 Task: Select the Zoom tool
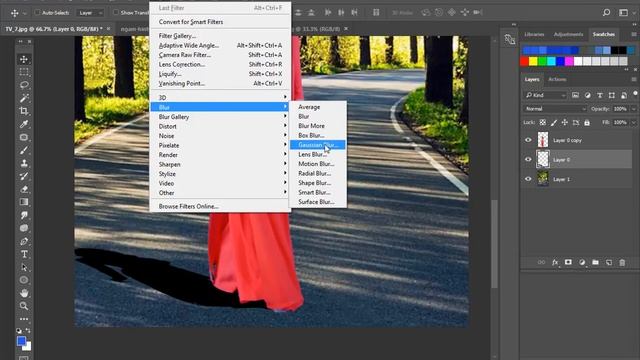24,306
